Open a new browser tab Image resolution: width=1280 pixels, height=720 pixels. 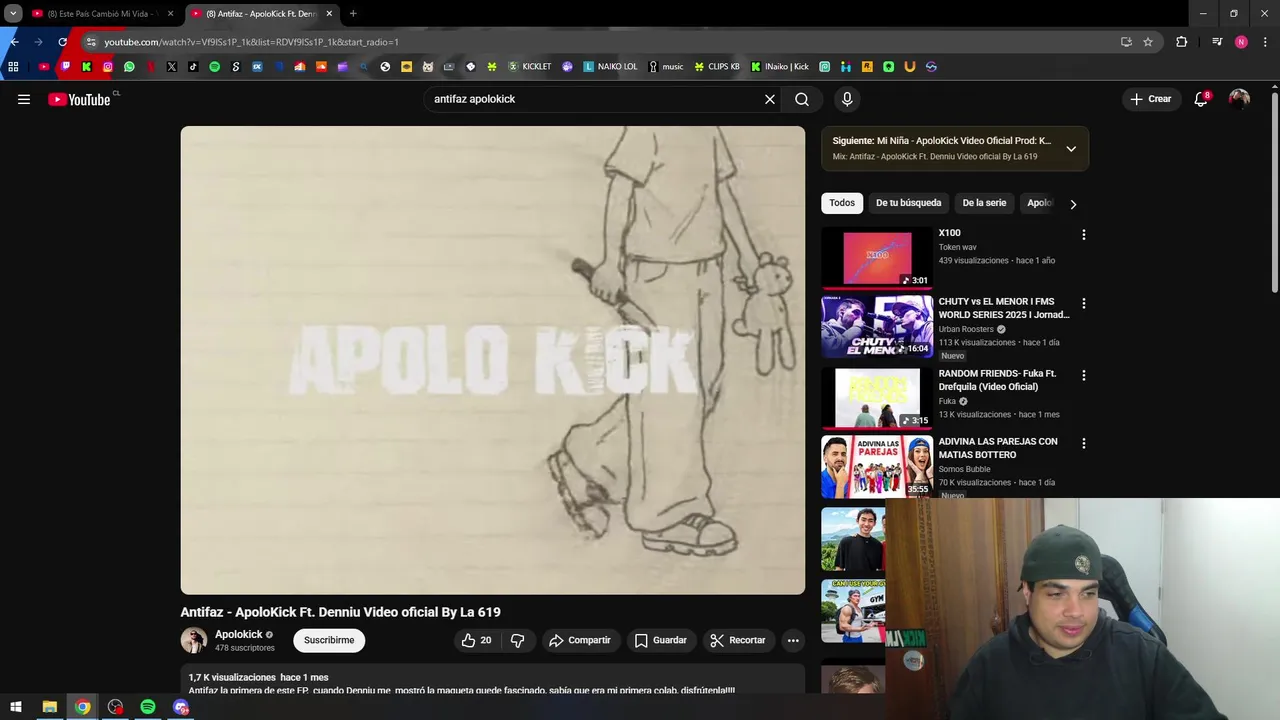point(353,14)
